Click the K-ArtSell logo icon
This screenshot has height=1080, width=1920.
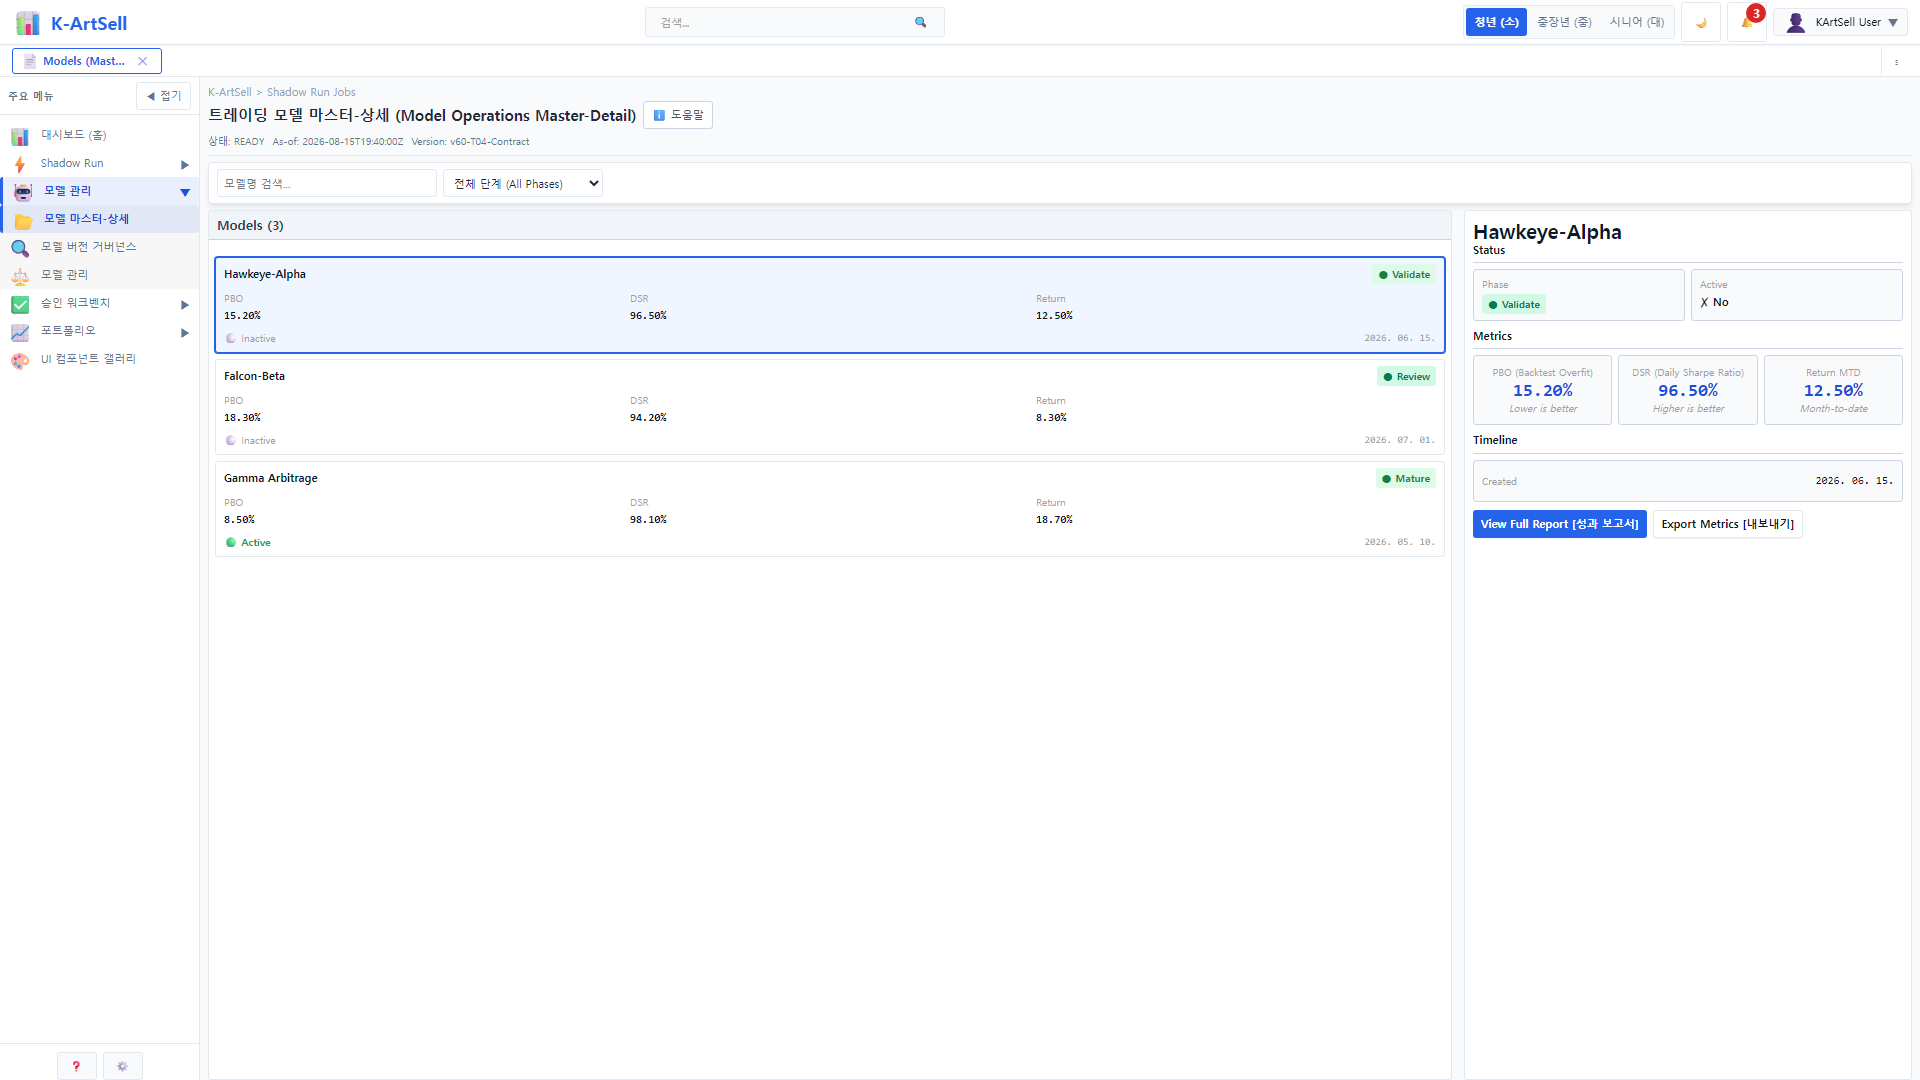point(28,23)
